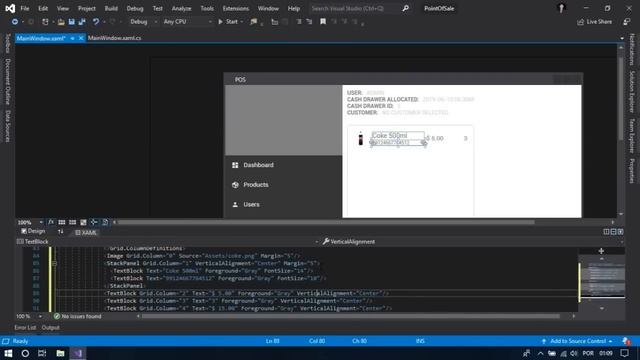Click the volume icon in system tray
This screenshot has width=640, height=360.
point(574,353)
